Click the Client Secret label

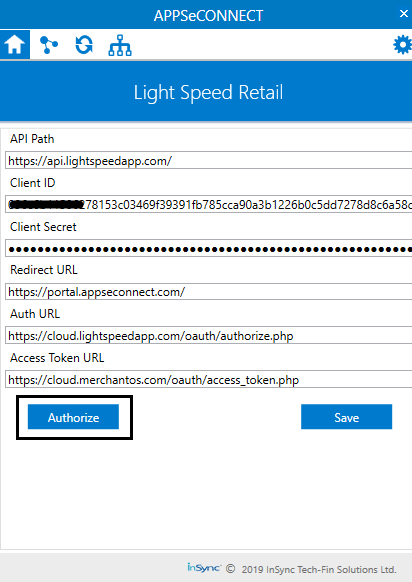43,227
